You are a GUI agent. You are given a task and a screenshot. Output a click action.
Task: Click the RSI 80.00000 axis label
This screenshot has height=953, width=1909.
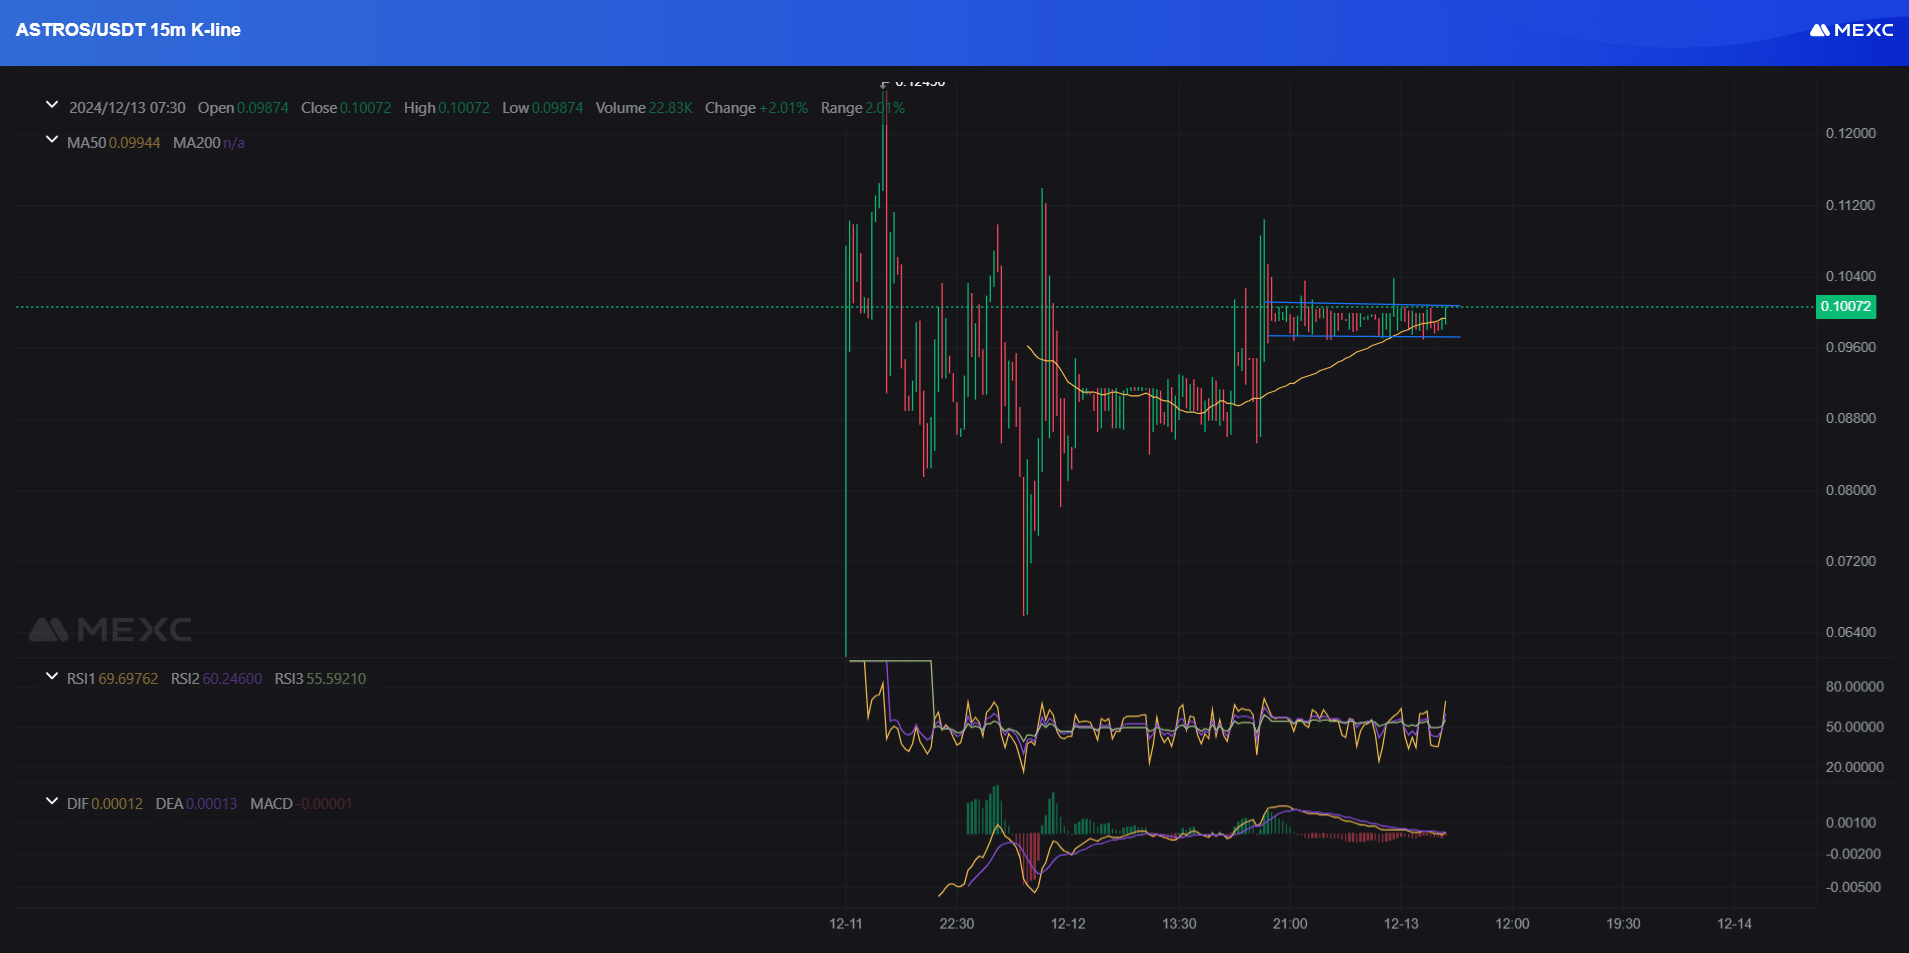pos(1854,687)
